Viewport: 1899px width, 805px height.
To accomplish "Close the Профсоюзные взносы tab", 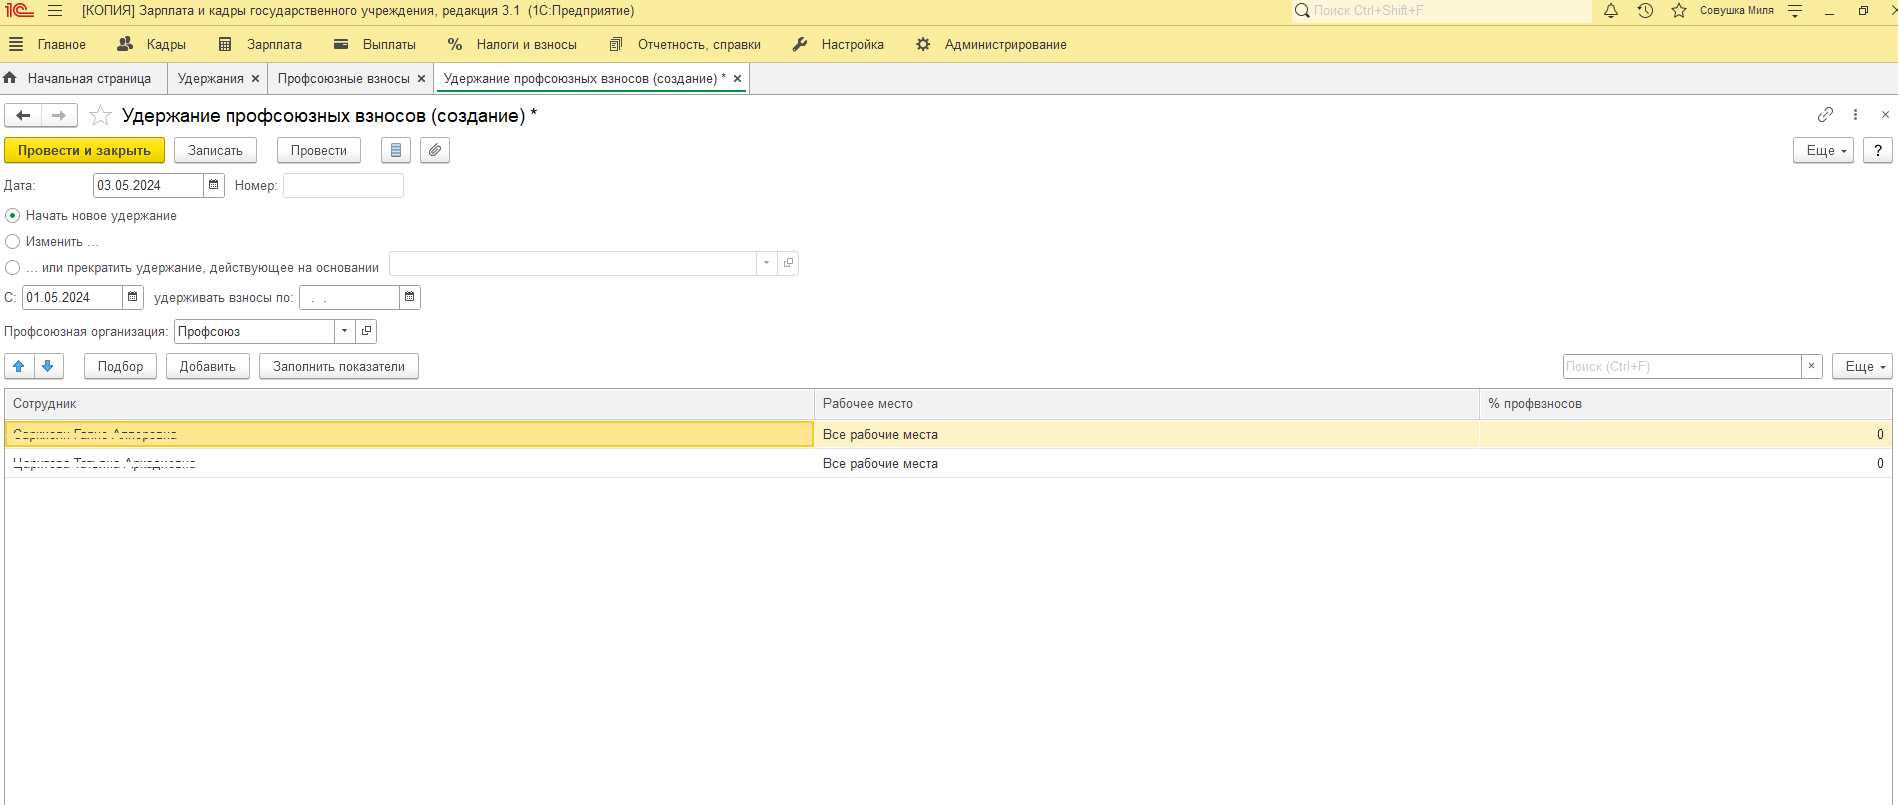I will click(x=422, y=78).
